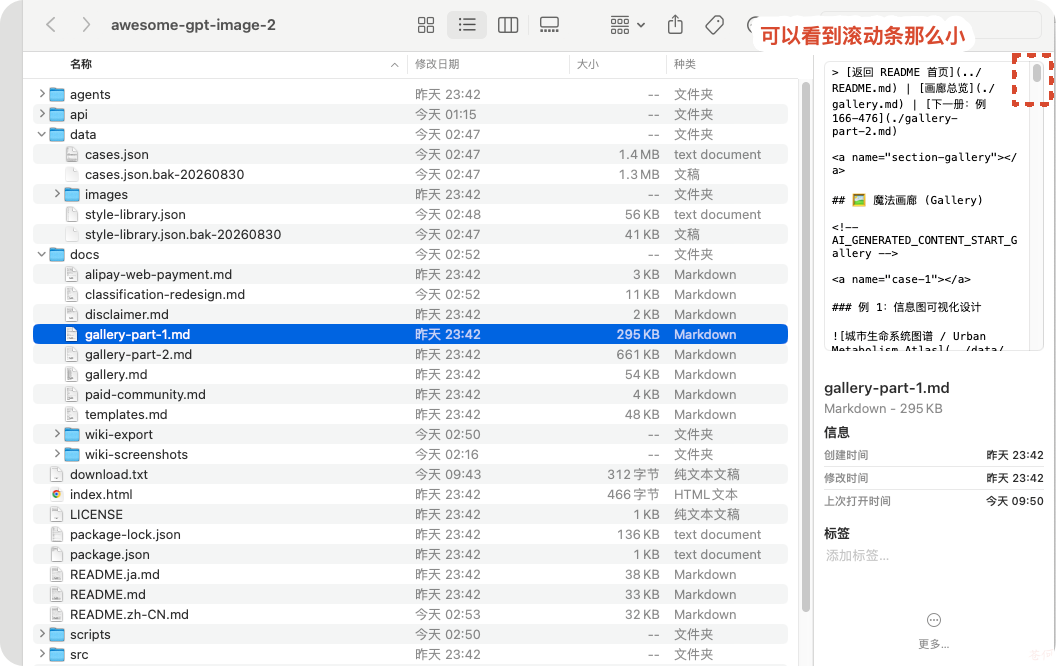Click the 添加标签 tags field
Image resolution: width=1056 pixels, height=666 pixels.
click(x=857, y=556)
